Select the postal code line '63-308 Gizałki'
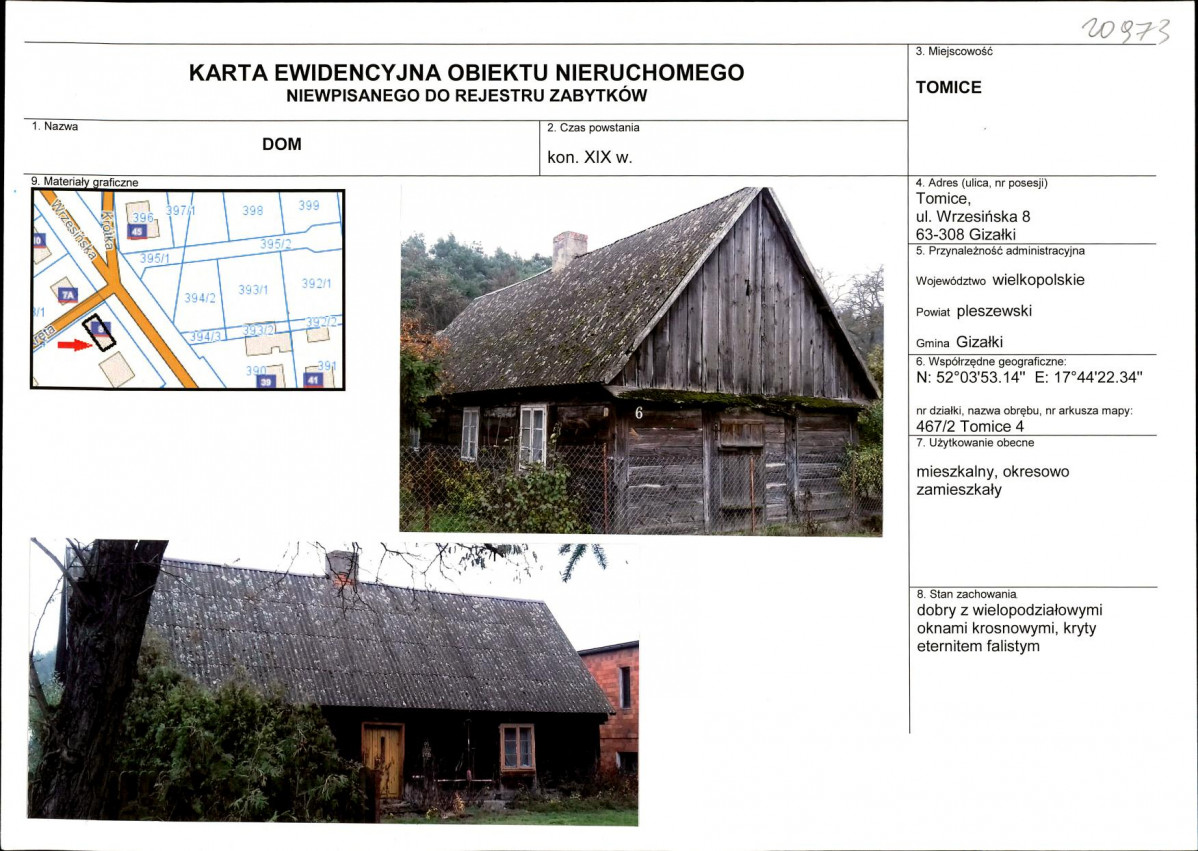The width and height of the screenshot is (1198, 851). tap(966, 235)
